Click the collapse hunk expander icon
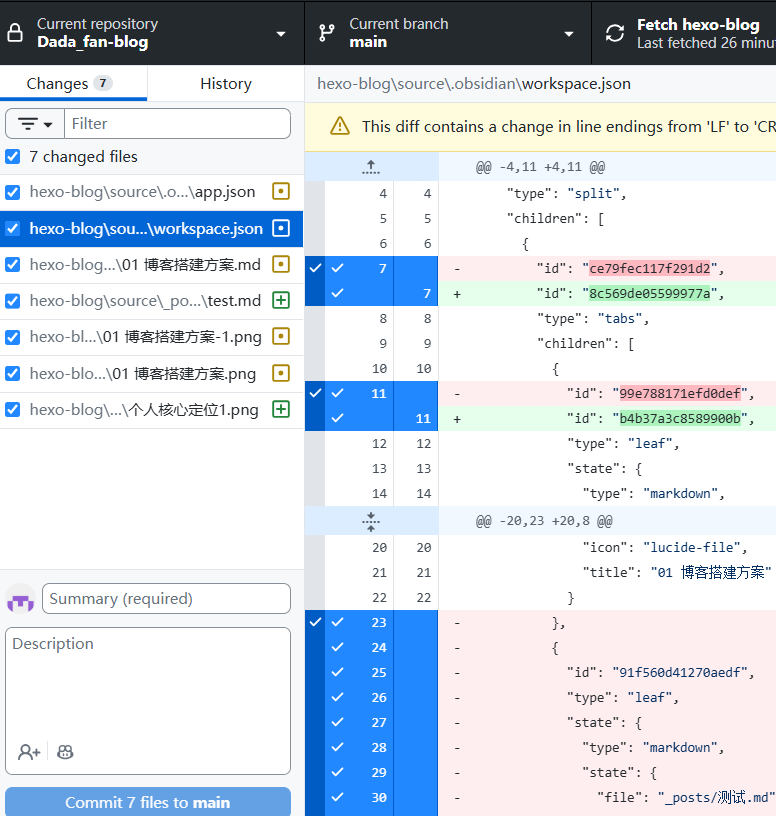 (371, 521)
